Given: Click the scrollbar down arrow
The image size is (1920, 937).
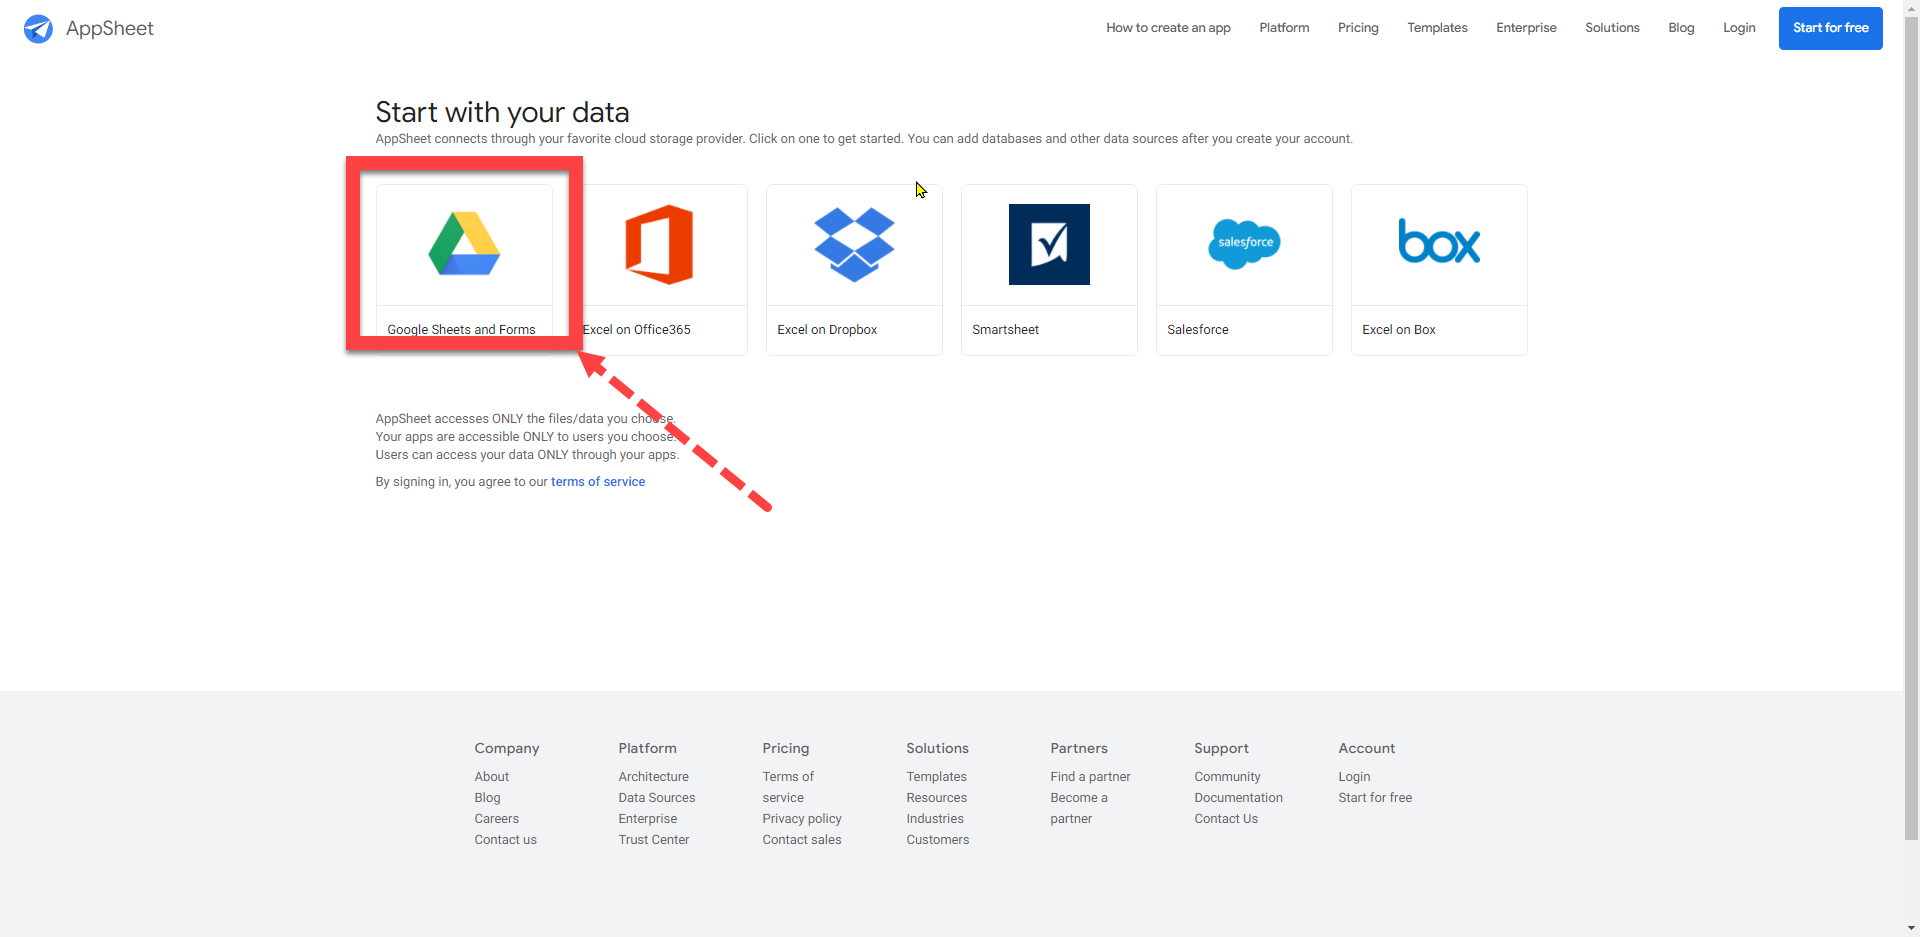Looking at the screenshot, I should point(1911,929).
